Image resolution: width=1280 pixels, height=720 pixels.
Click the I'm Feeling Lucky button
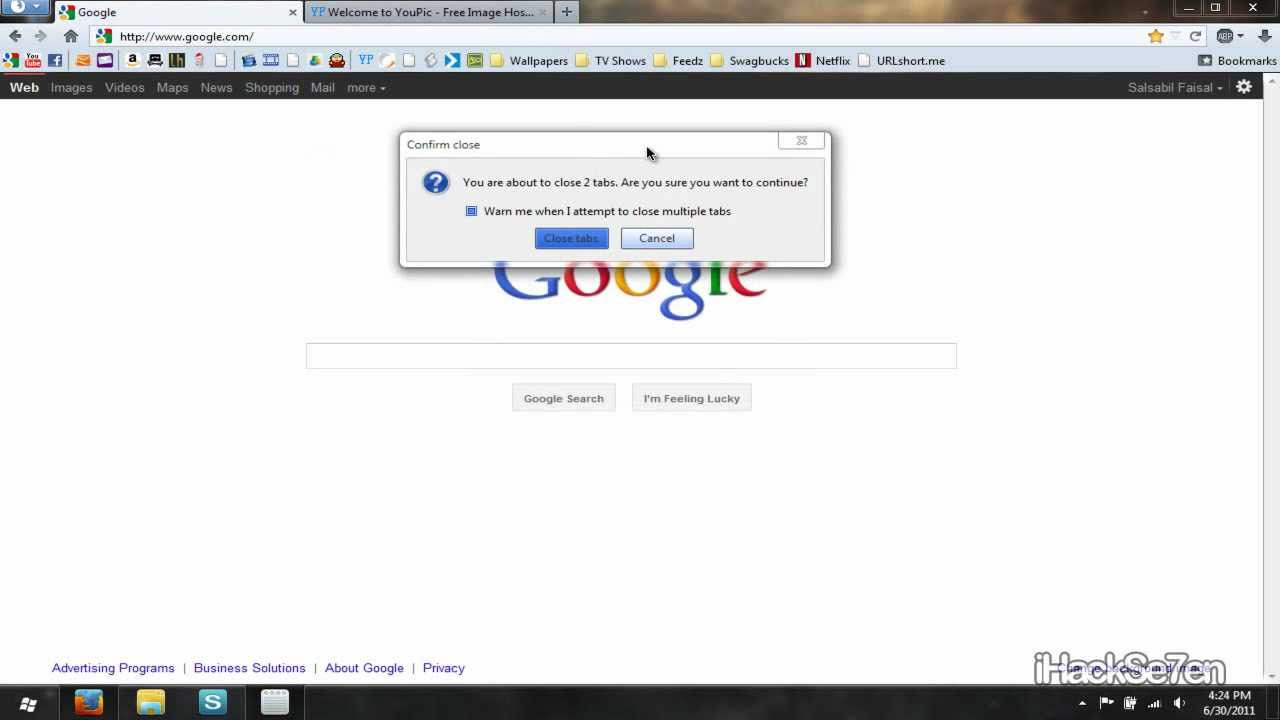692,398
